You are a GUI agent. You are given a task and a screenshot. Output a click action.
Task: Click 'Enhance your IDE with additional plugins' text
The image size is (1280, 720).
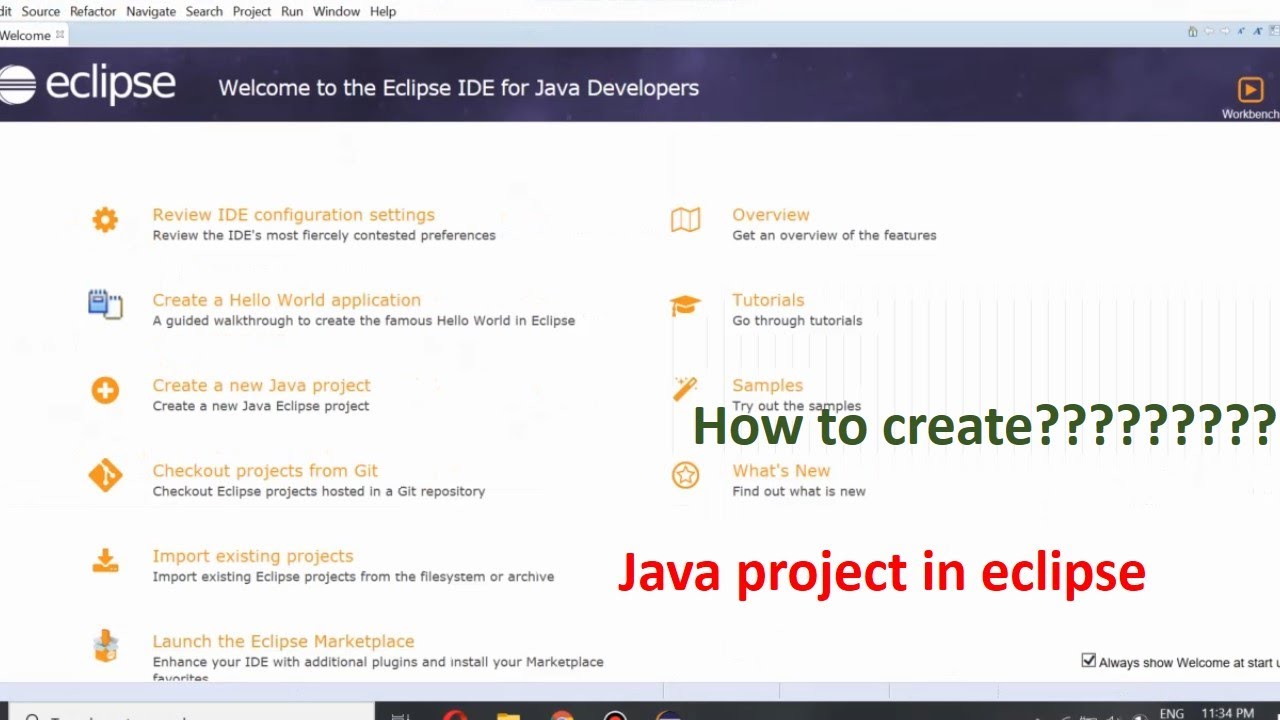(x=378, y=662)
